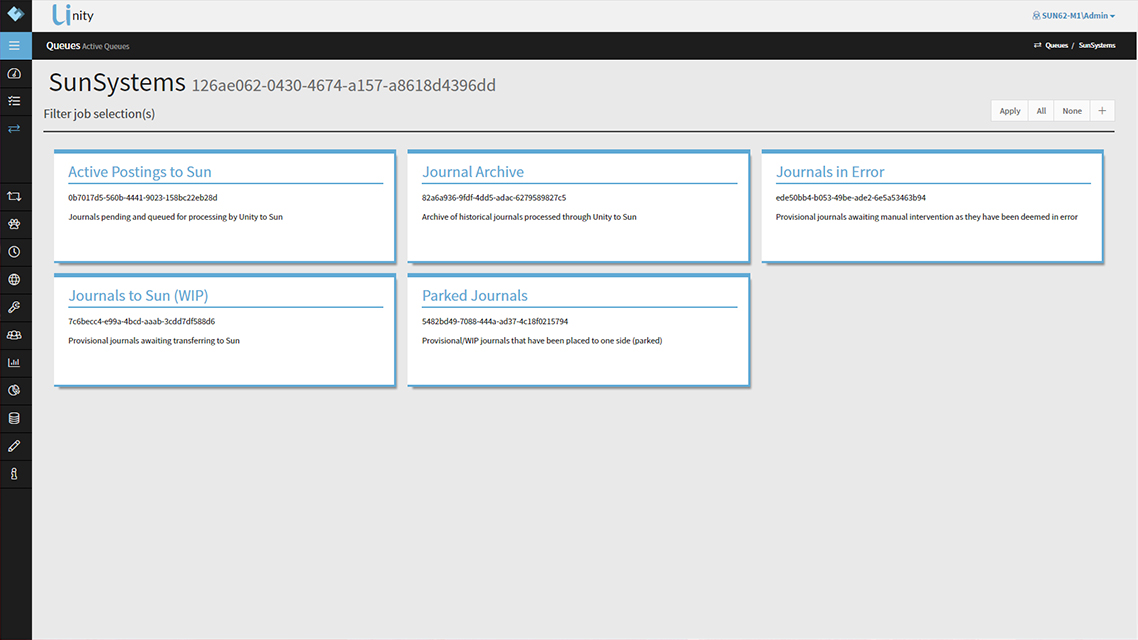Click ID ede50bb4-b053-49be-ade2-6e5a53463b94

851,197
